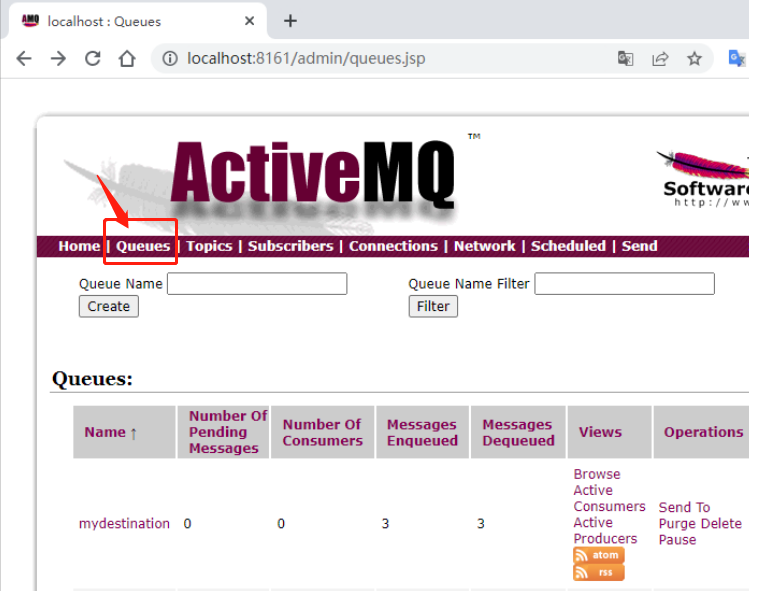Open the Send menu item
773x591 pixels.
coord(639,246)
